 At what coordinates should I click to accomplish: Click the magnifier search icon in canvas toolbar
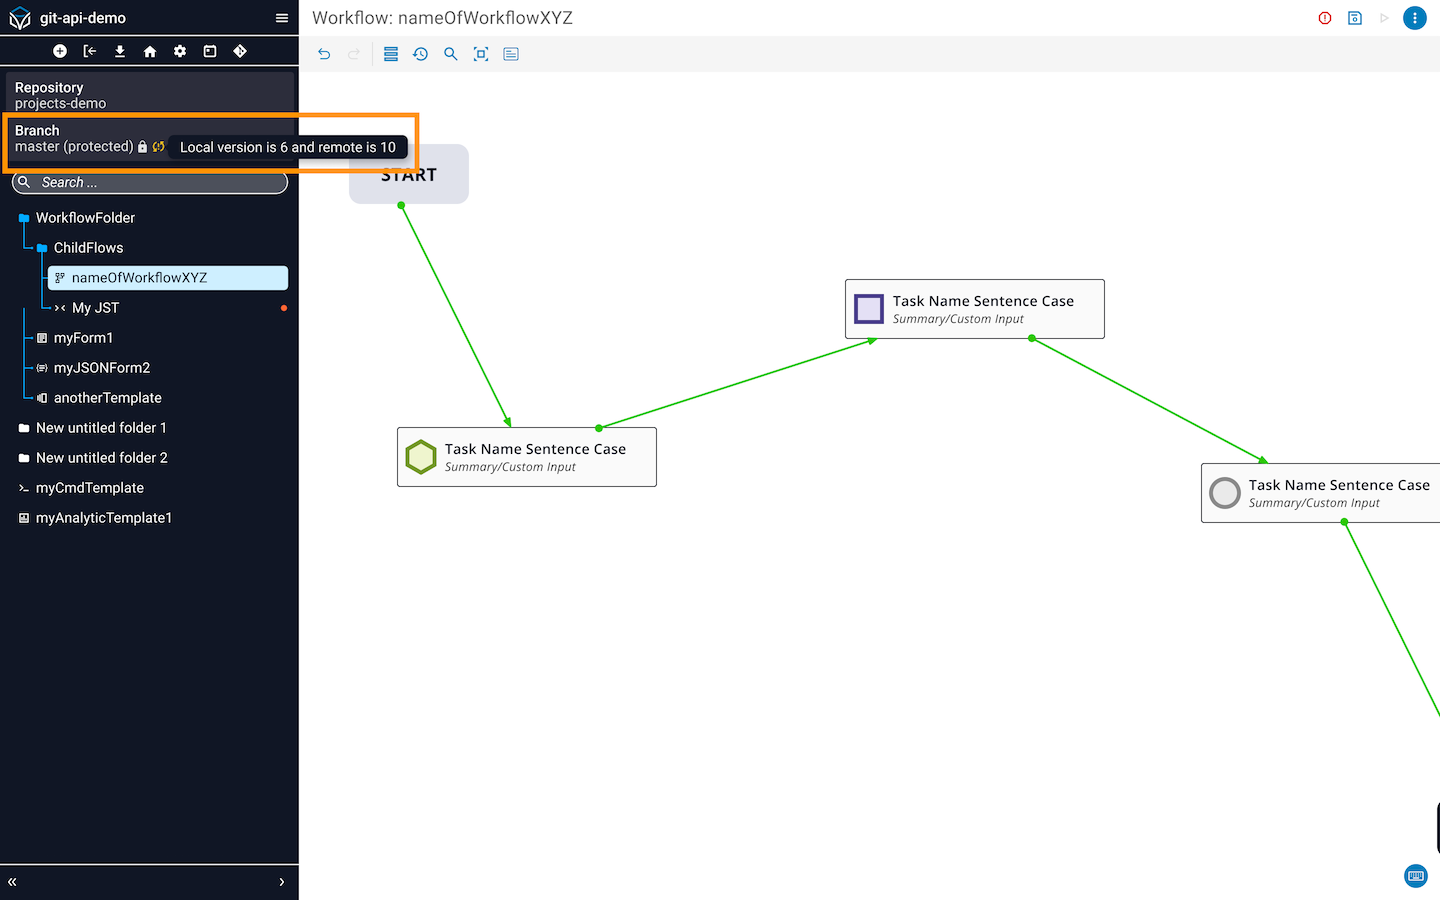point(451,54)
